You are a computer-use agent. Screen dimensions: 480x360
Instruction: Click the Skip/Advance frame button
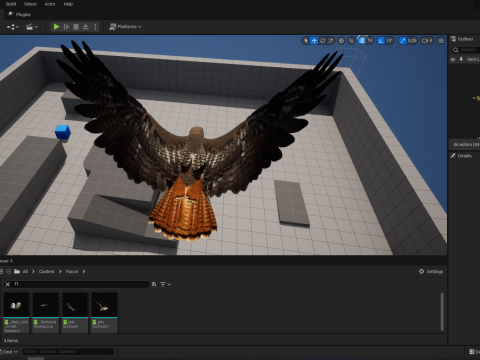pos(66,27)
